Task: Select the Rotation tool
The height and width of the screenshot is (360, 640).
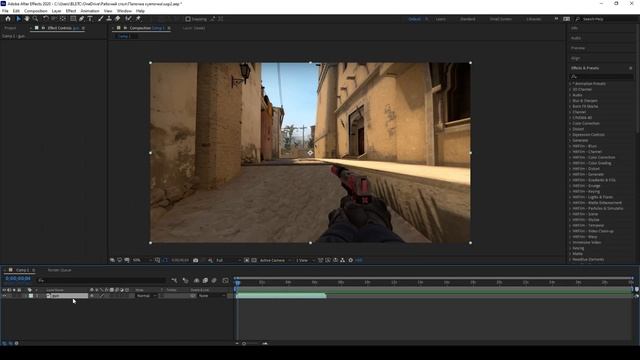Action: [46, 19]
